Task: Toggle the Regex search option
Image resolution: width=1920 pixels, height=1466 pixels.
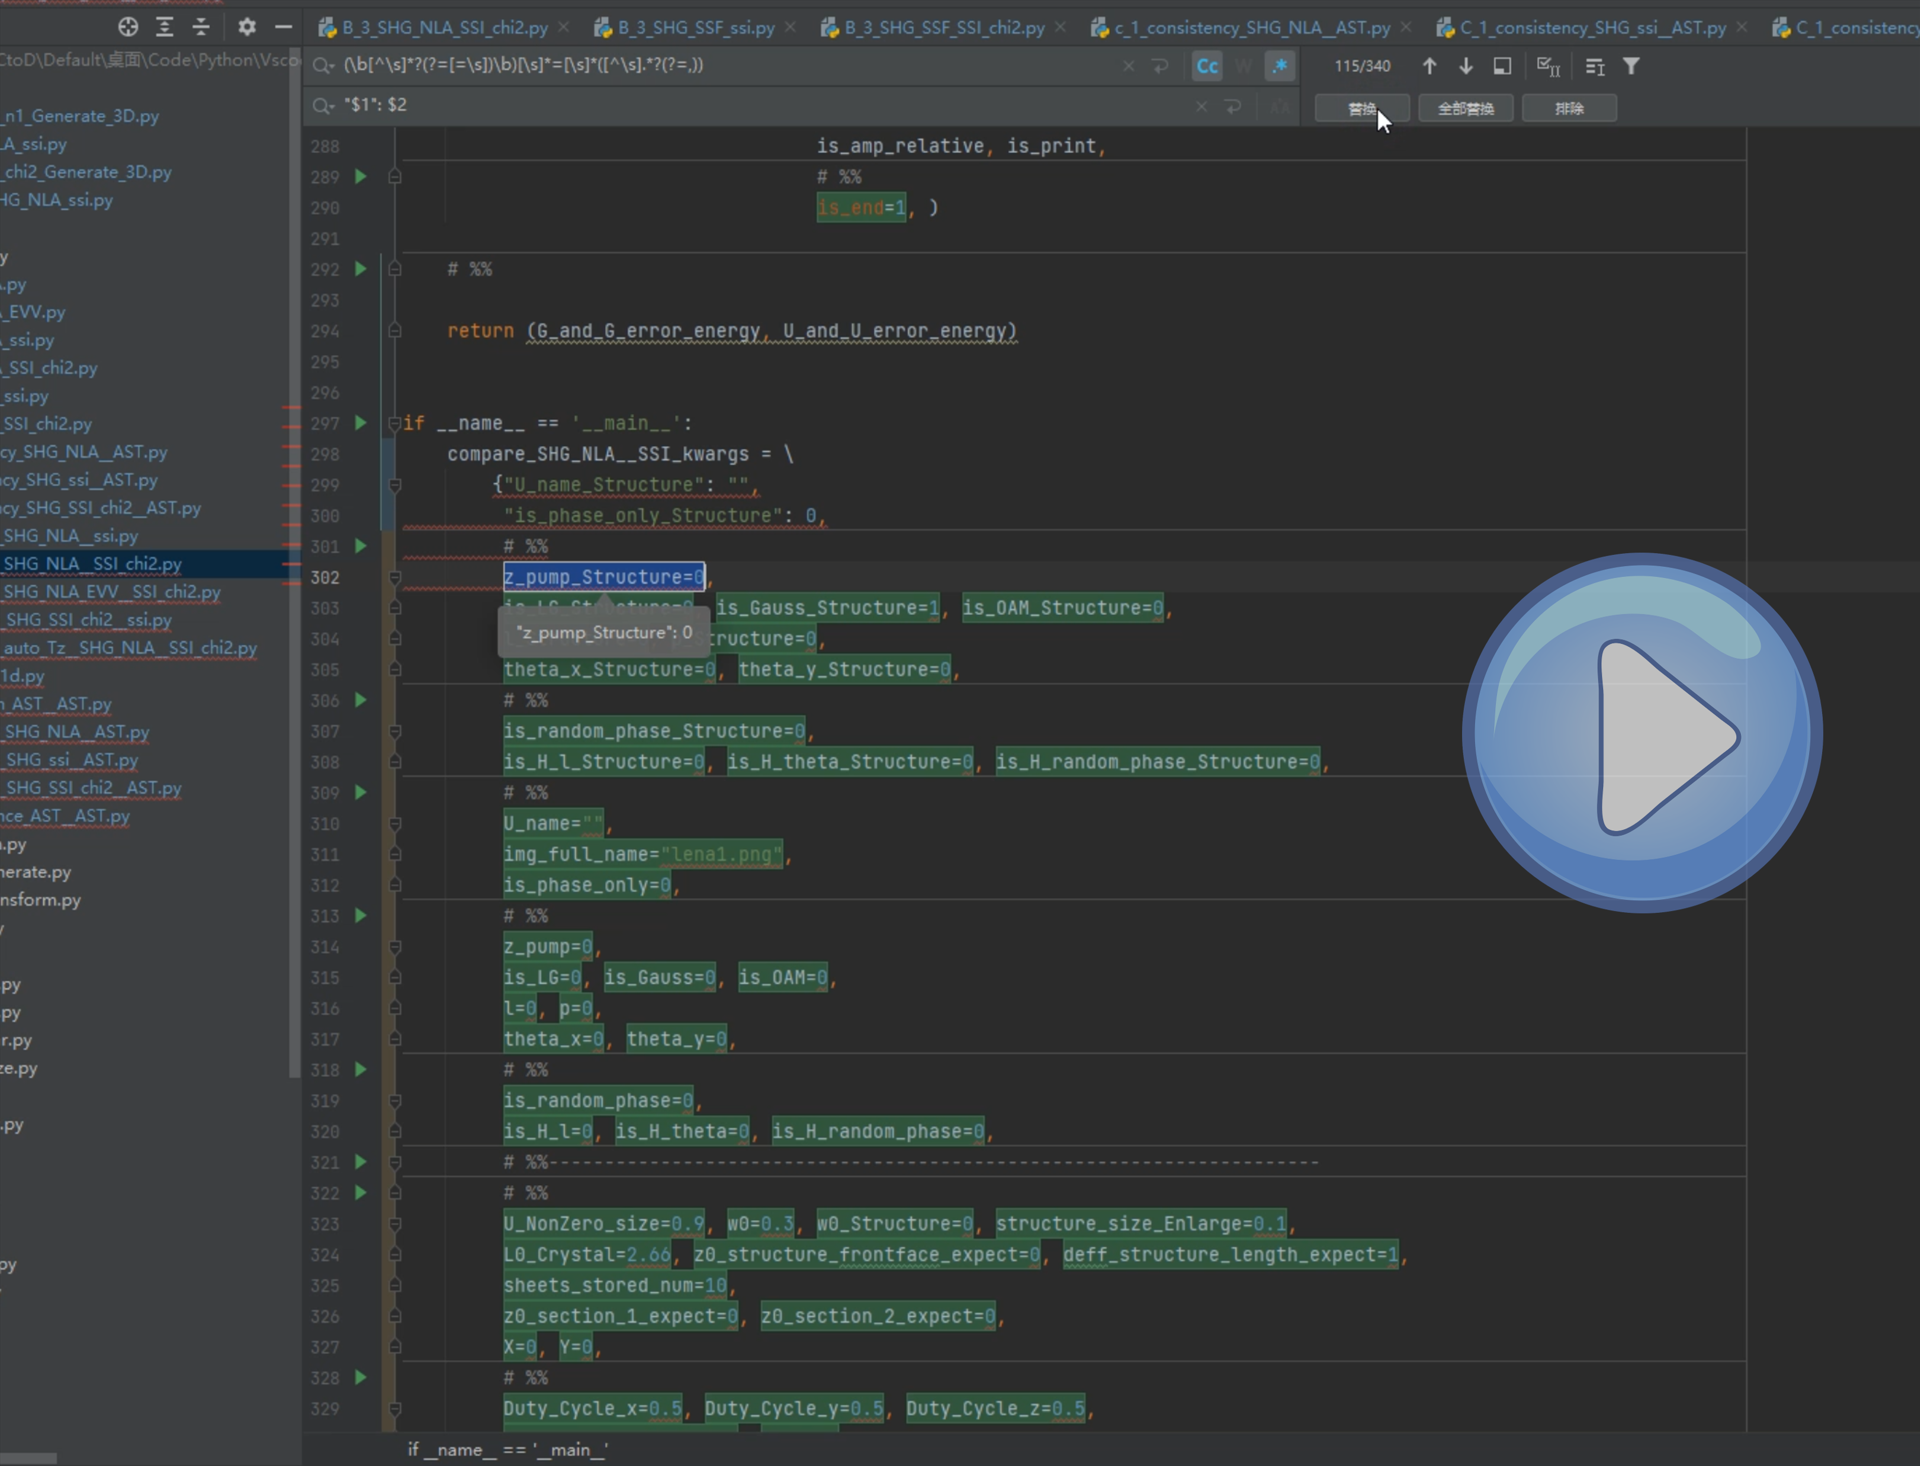Action: coord(1279,66)
